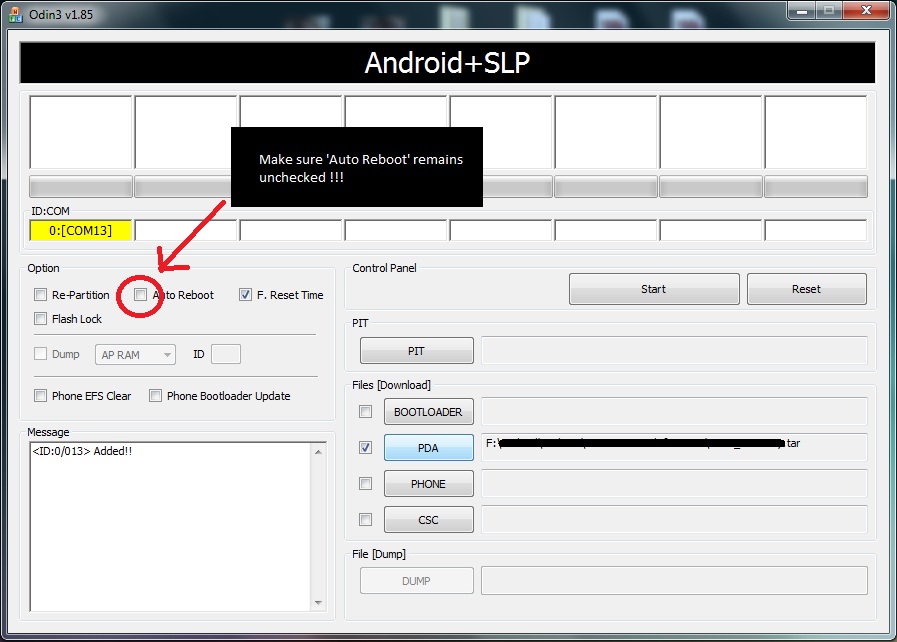Viewport: 897px width, 642px height.
Task: Click the Odin3 app icon in title bar
Action: point(15,14)
